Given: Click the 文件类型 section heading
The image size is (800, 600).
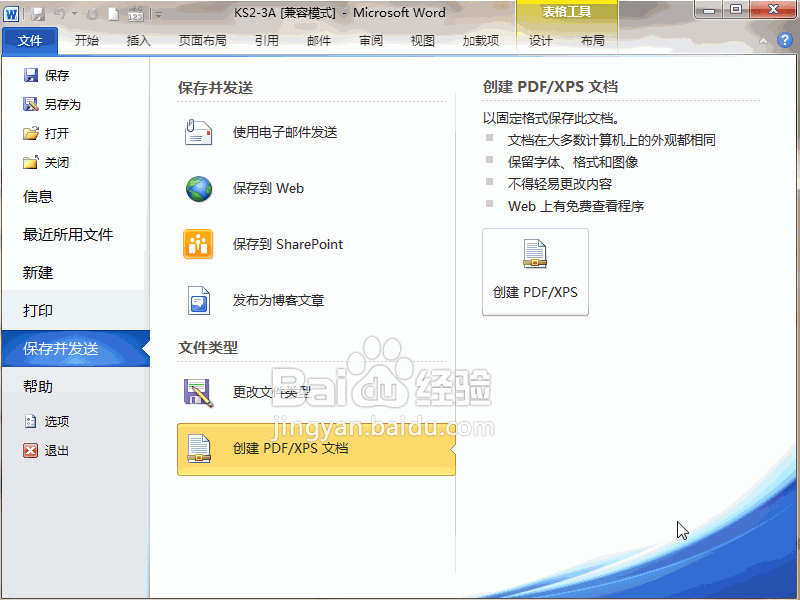Looking at the screenshot, I should click(x=208, y=347).
